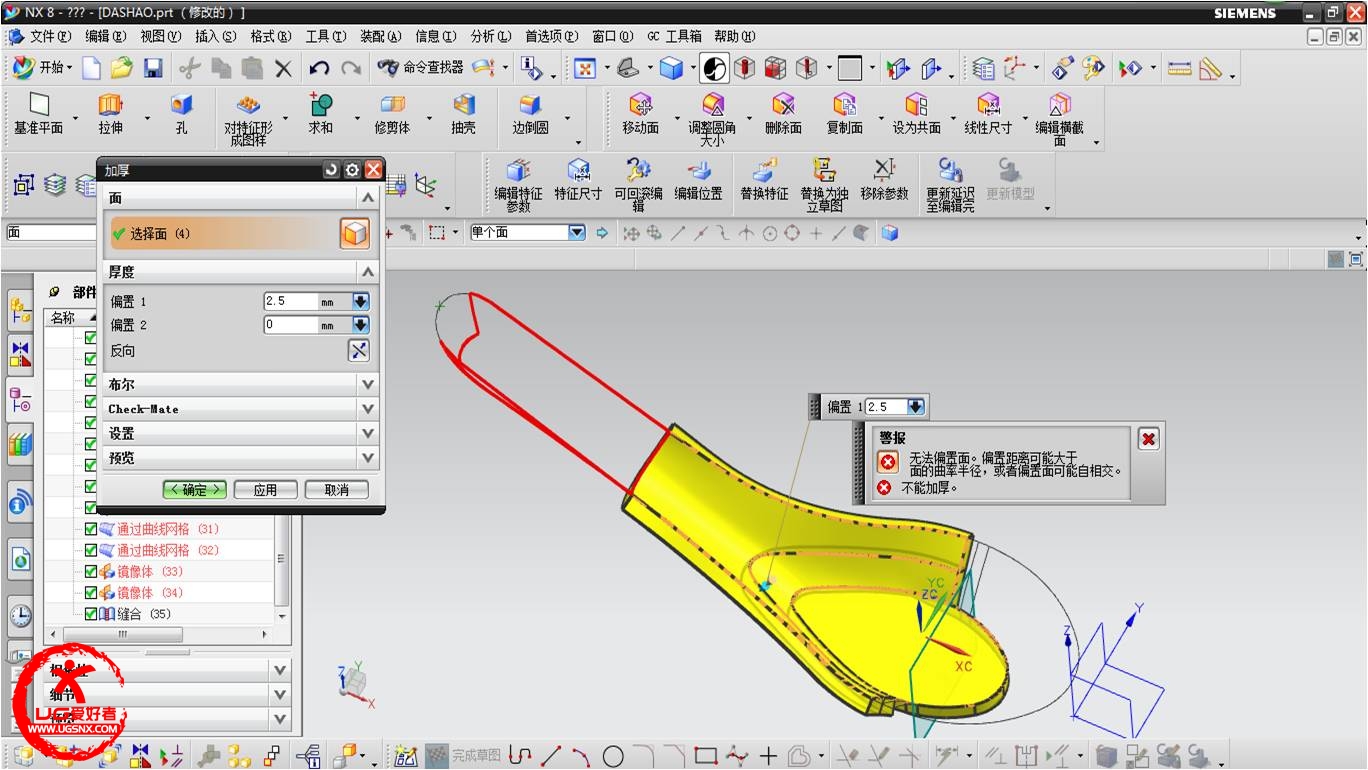Open the 偏置 2 value options dropdown
The image size is (1368, 770).
tap(361, 324)
